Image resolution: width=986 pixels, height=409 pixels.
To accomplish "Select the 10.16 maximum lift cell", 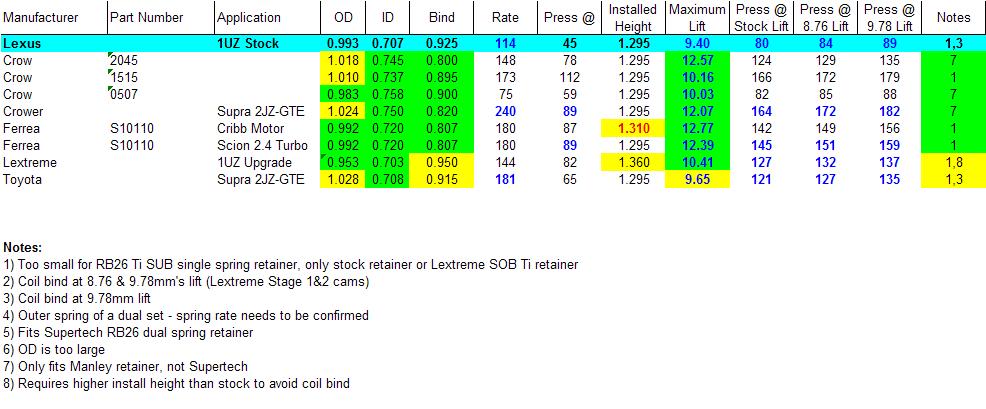I will pos(697,78).
